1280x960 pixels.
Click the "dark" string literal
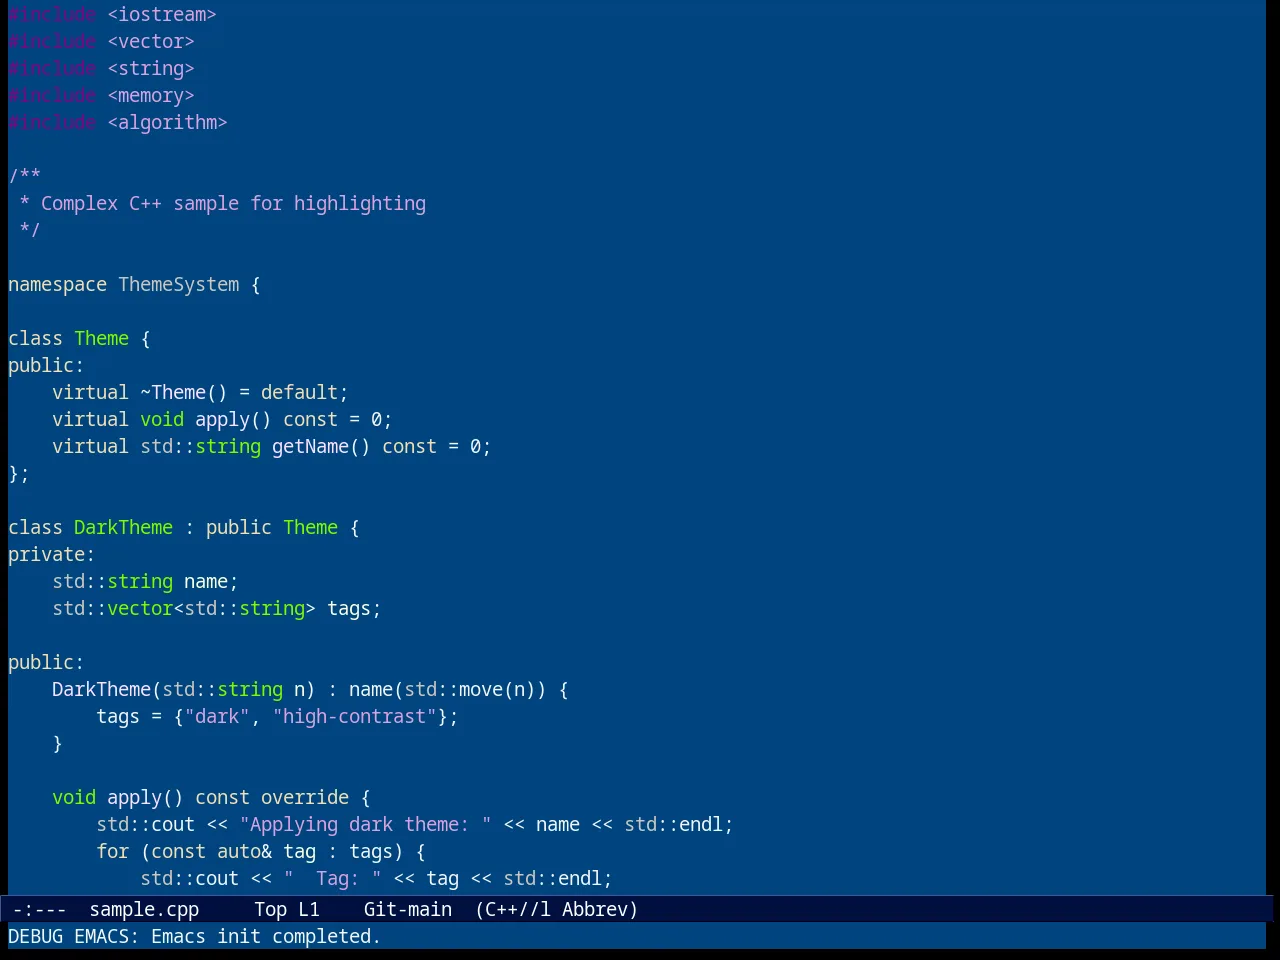pos(217,716)
